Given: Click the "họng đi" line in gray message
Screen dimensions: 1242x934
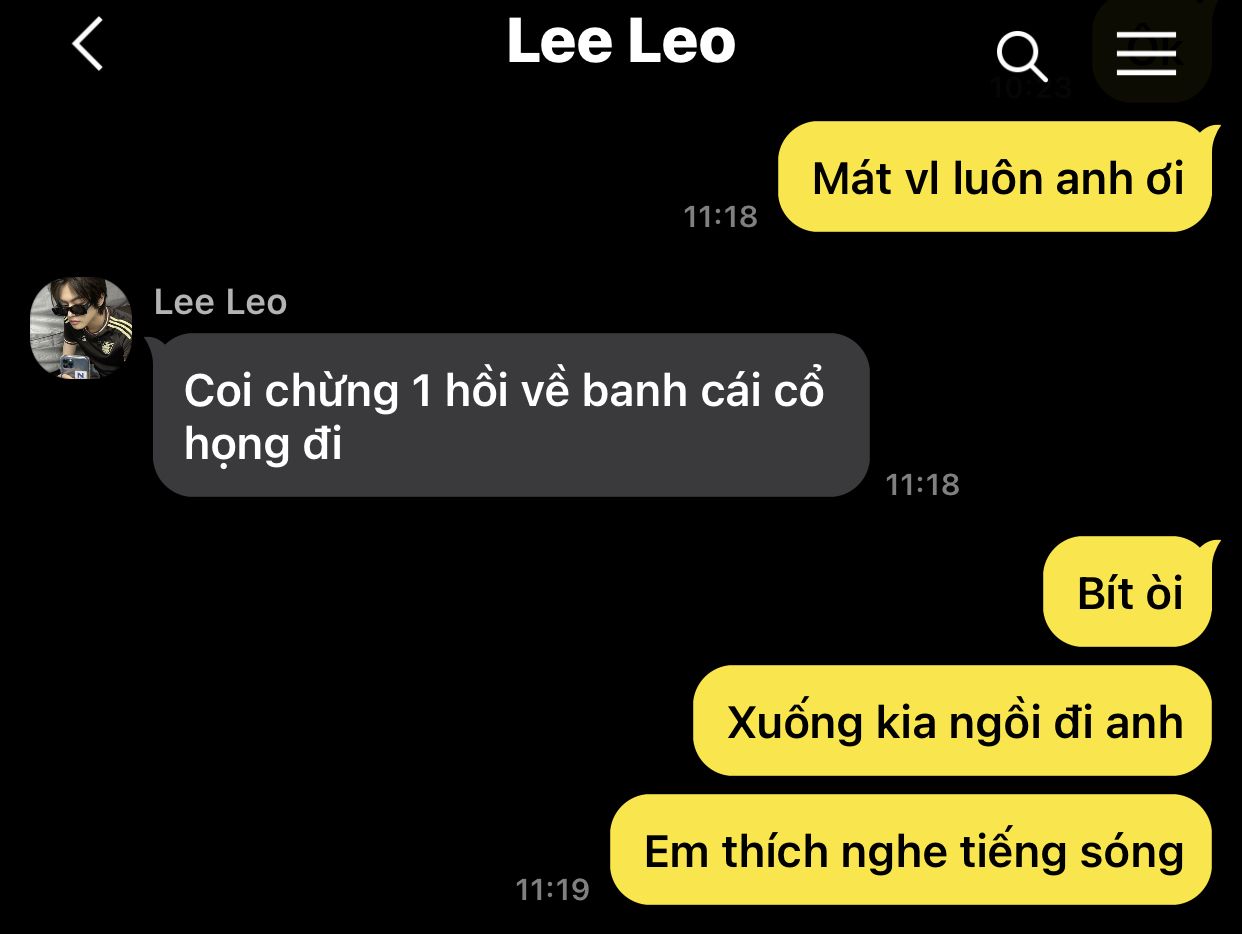Looking at the screenshot, I should coord(263,444).
